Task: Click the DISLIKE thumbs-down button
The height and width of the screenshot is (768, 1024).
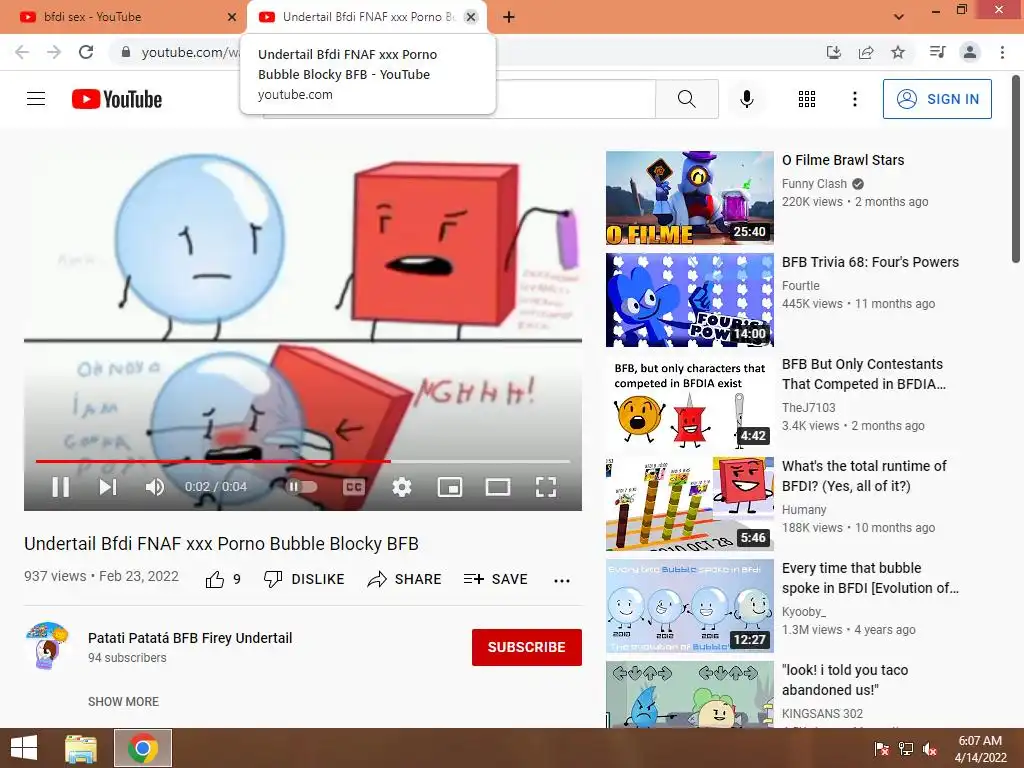Action: tap(304, 579)
